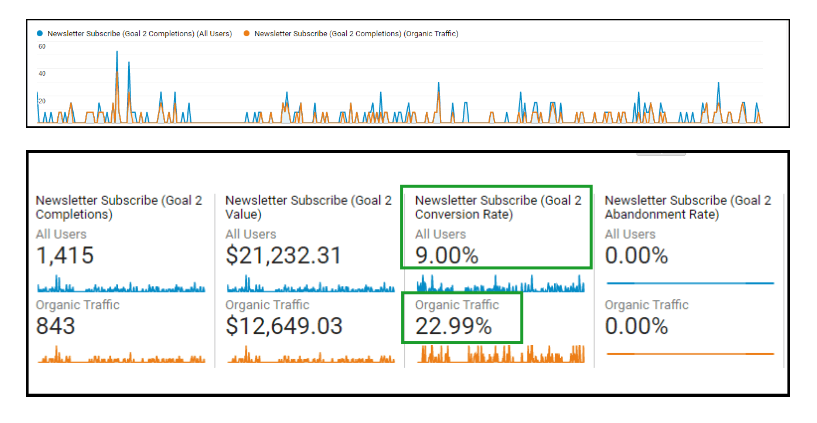
Task: Open the Goal 2 Abandonment Rate title
Action: [687, 207]
